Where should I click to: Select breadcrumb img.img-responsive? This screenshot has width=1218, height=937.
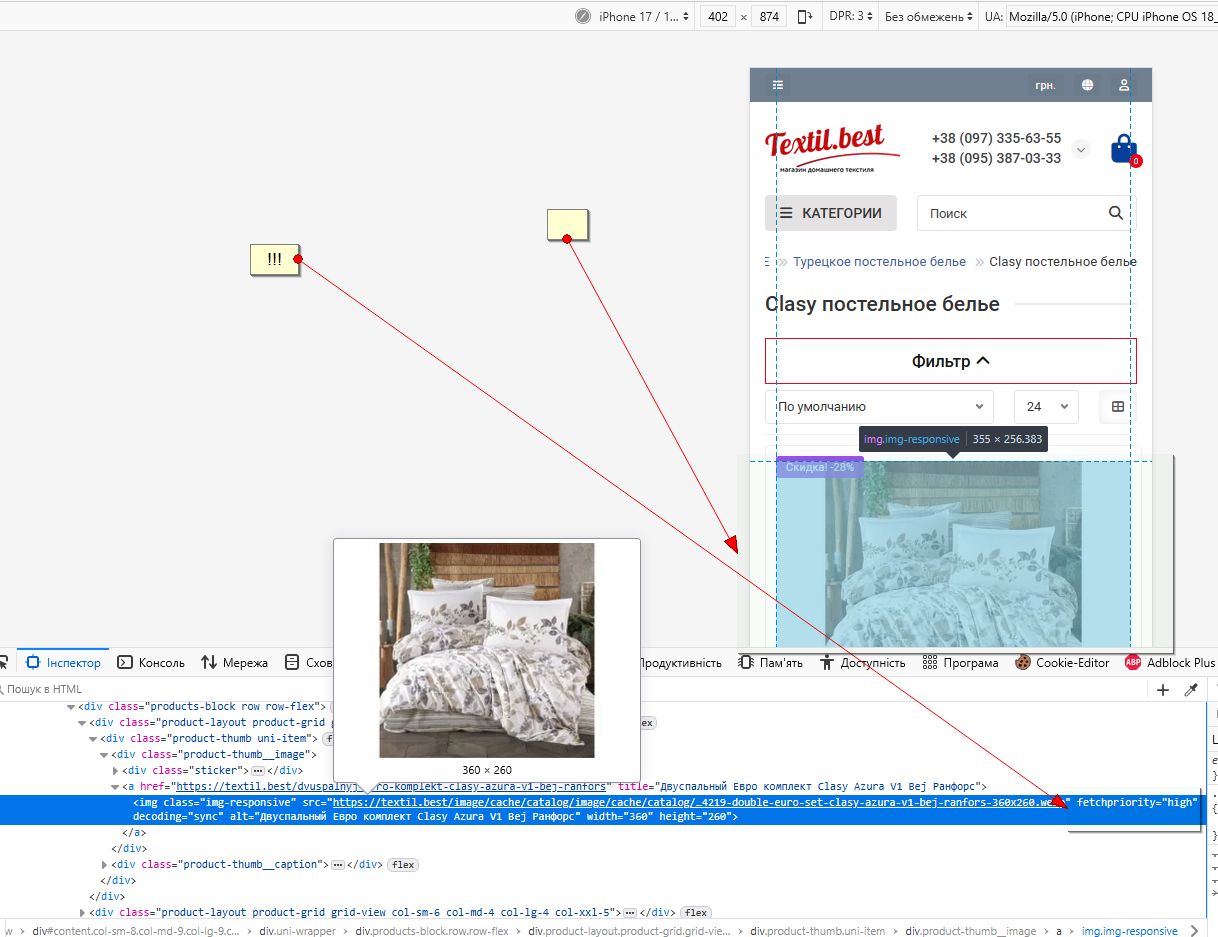tap(1130, 931)
